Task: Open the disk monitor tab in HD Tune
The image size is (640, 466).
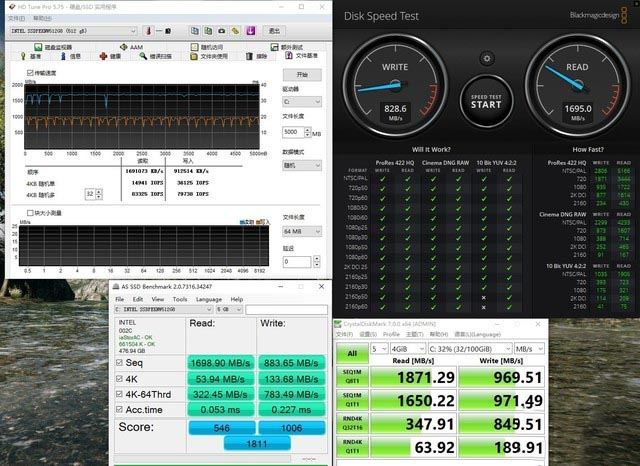Action: click(x=53, y=47)
